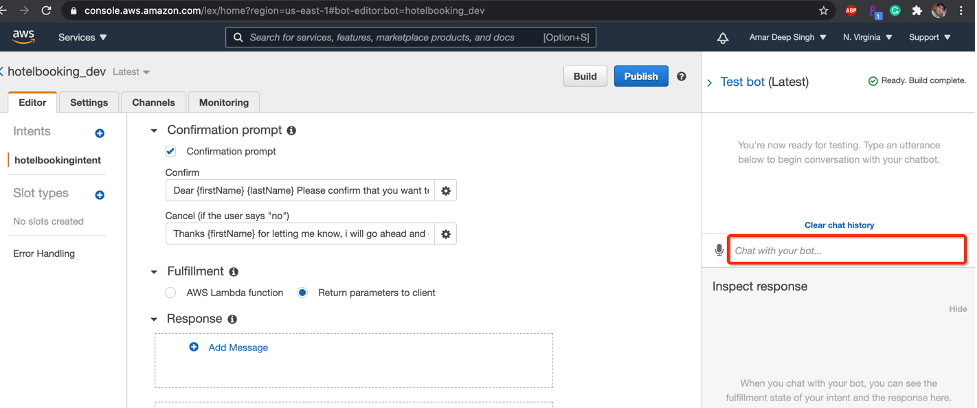Click the microphone voice input icon
Image resolution: width=977 pixels, height=408 pixels.
(719, 250)
